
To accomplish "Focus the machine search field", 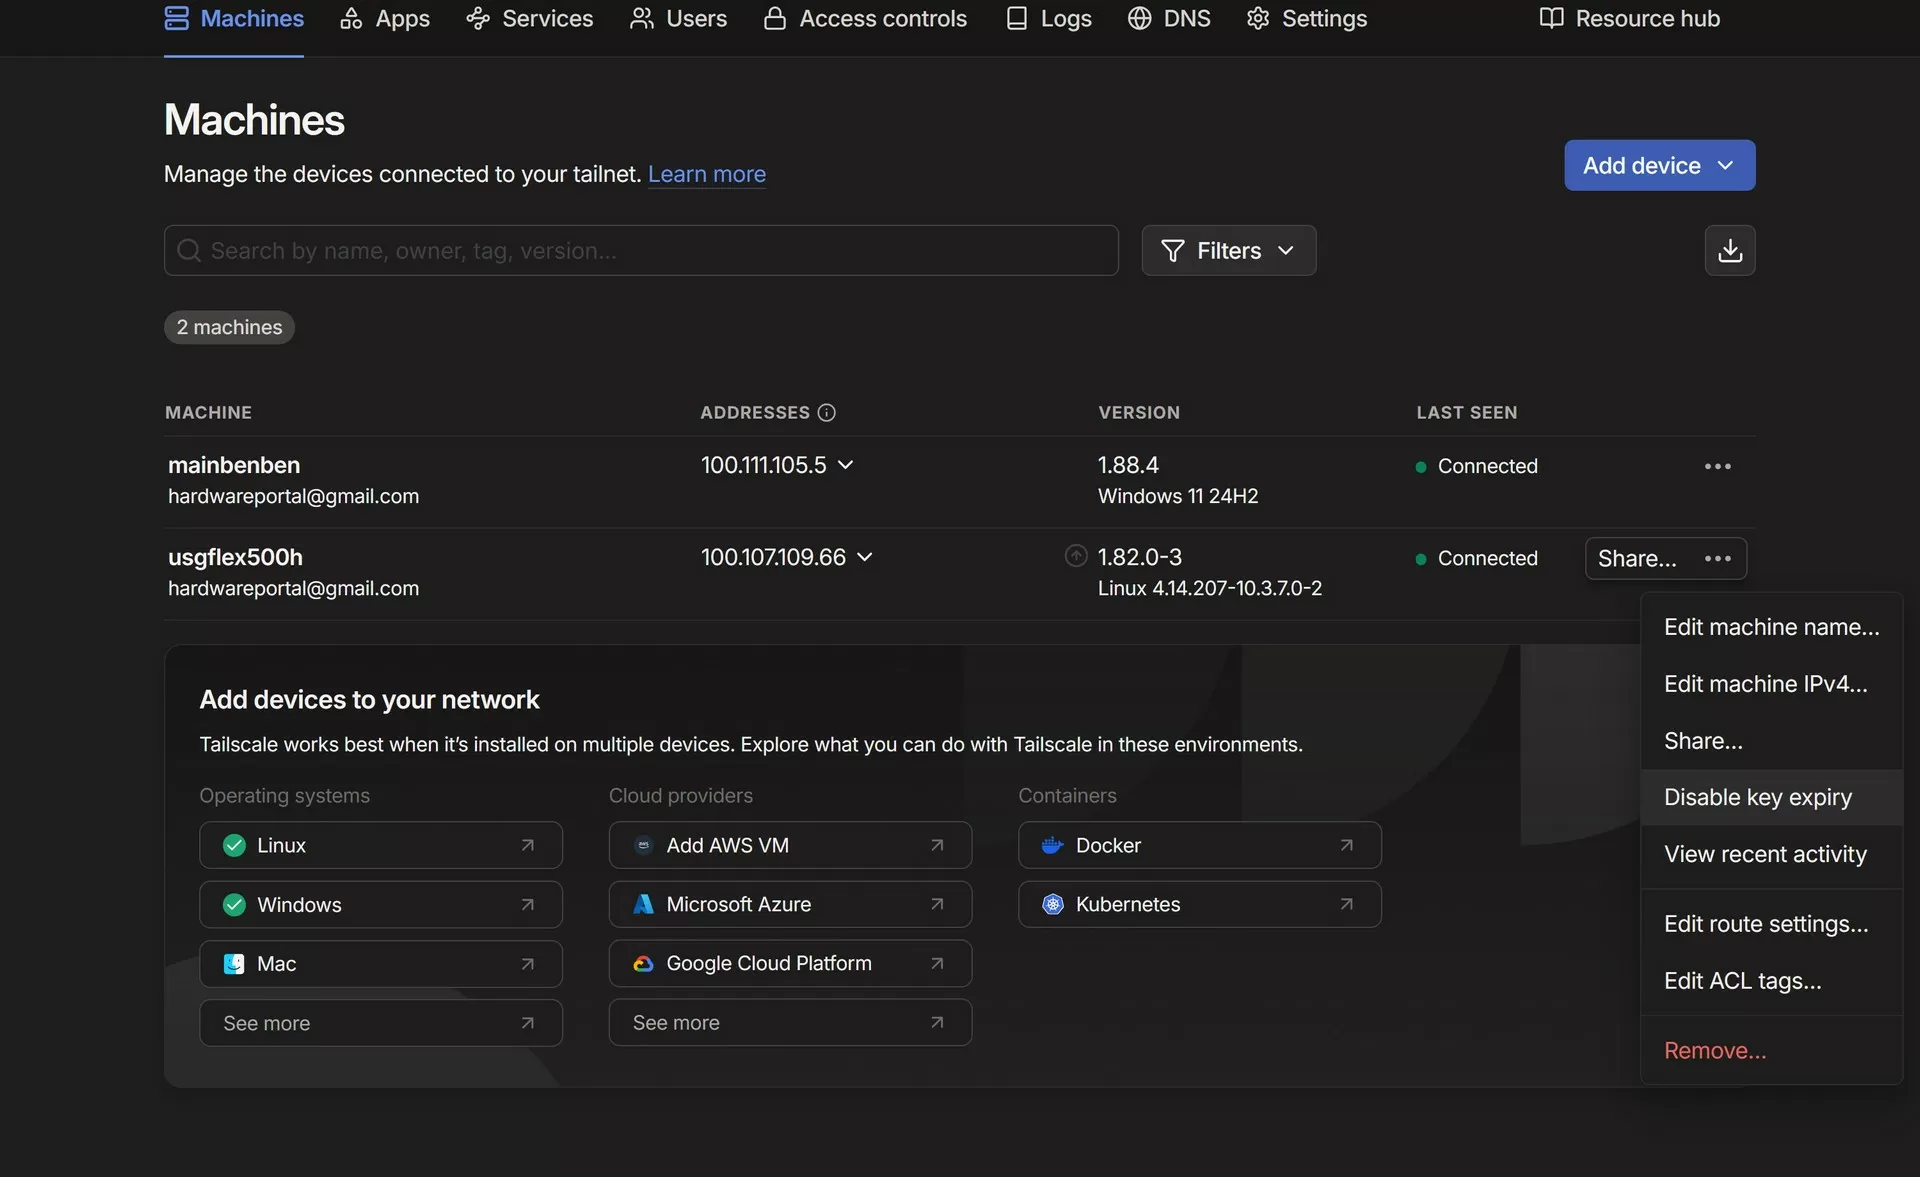I will pyautogui.click(x=640, y=250).
